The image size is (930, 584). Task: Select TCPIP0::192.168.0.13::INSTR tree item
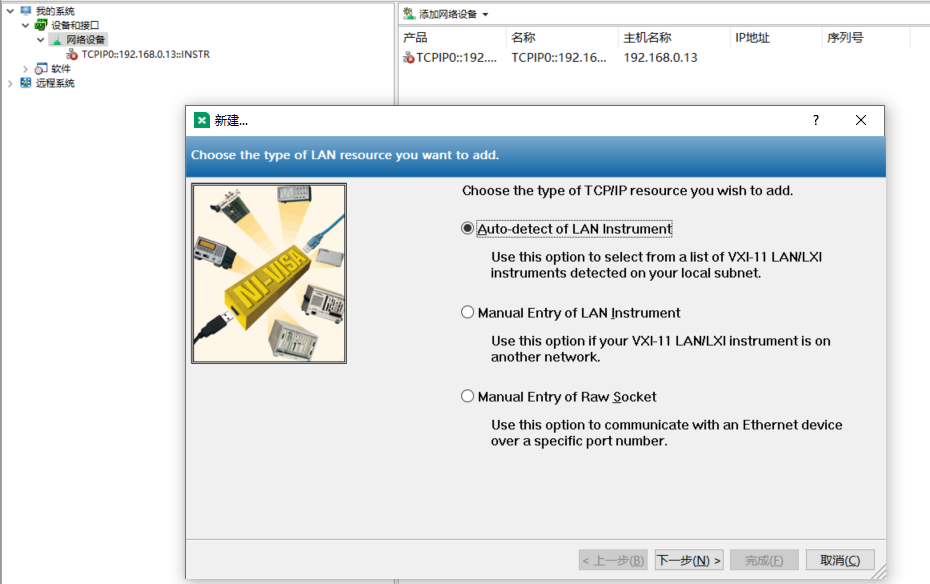(x=145, y=55)
